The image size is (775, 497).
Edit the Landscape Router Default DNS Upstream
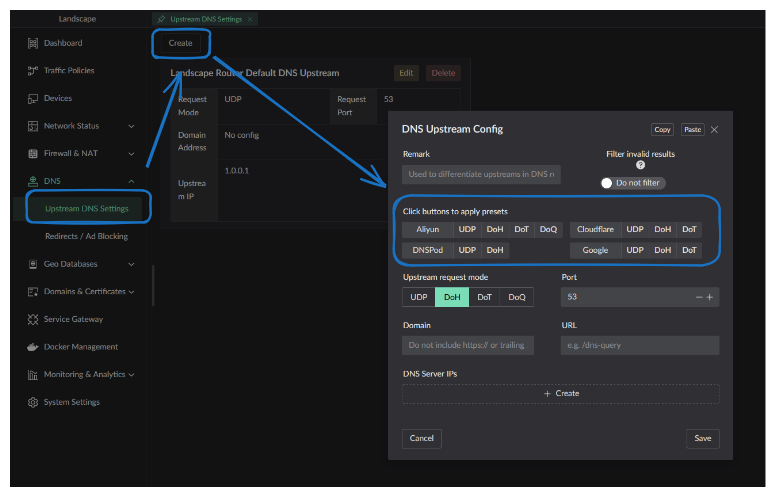[x=406, y=73]
